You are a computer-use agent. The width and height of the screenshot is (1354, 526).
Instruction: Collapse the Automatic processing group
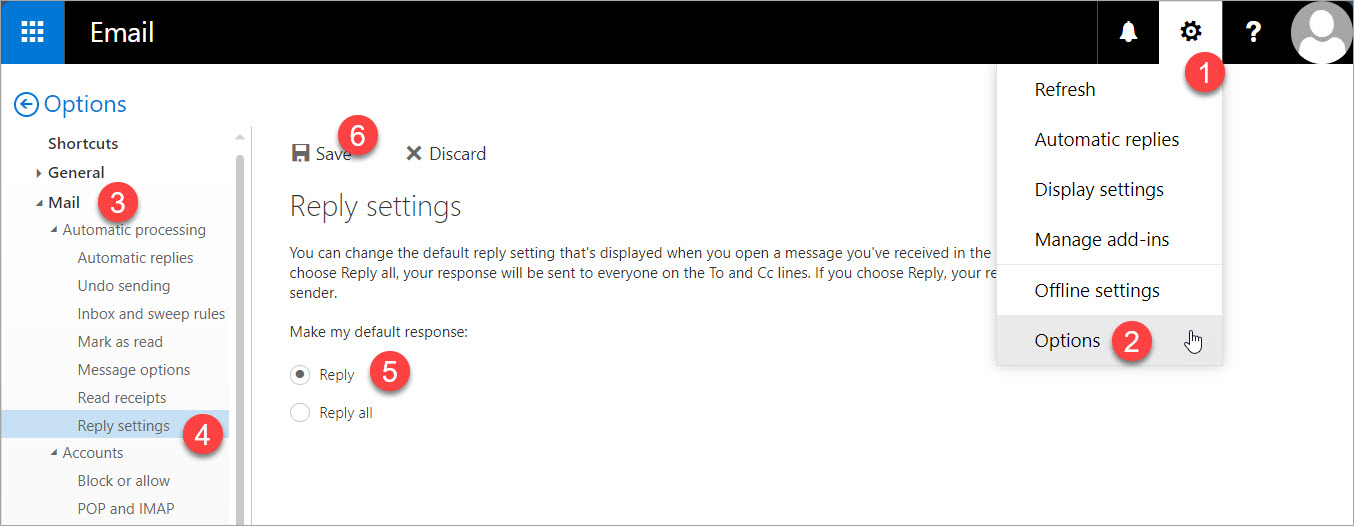pos(54,231)
